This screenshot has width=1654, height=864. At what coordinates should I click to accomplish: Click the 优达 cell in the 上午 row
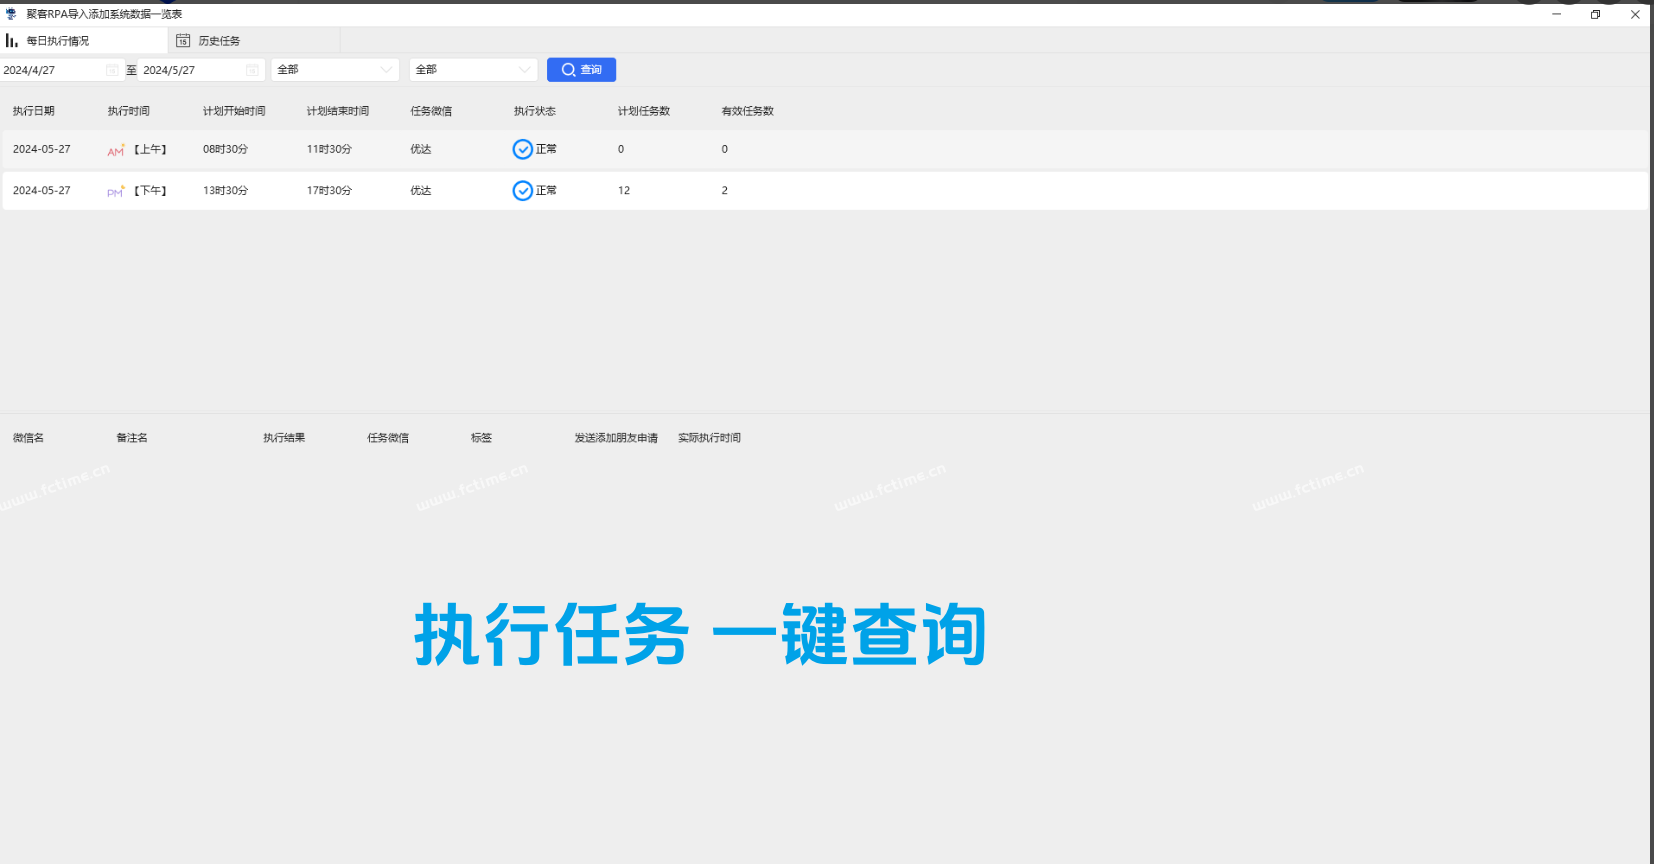click(421, 149)
